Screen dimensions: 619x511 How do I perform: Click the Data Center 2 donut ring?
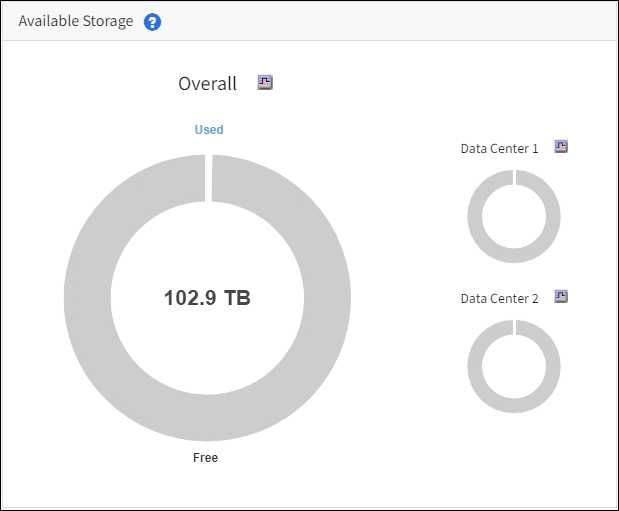click(475, 367)
